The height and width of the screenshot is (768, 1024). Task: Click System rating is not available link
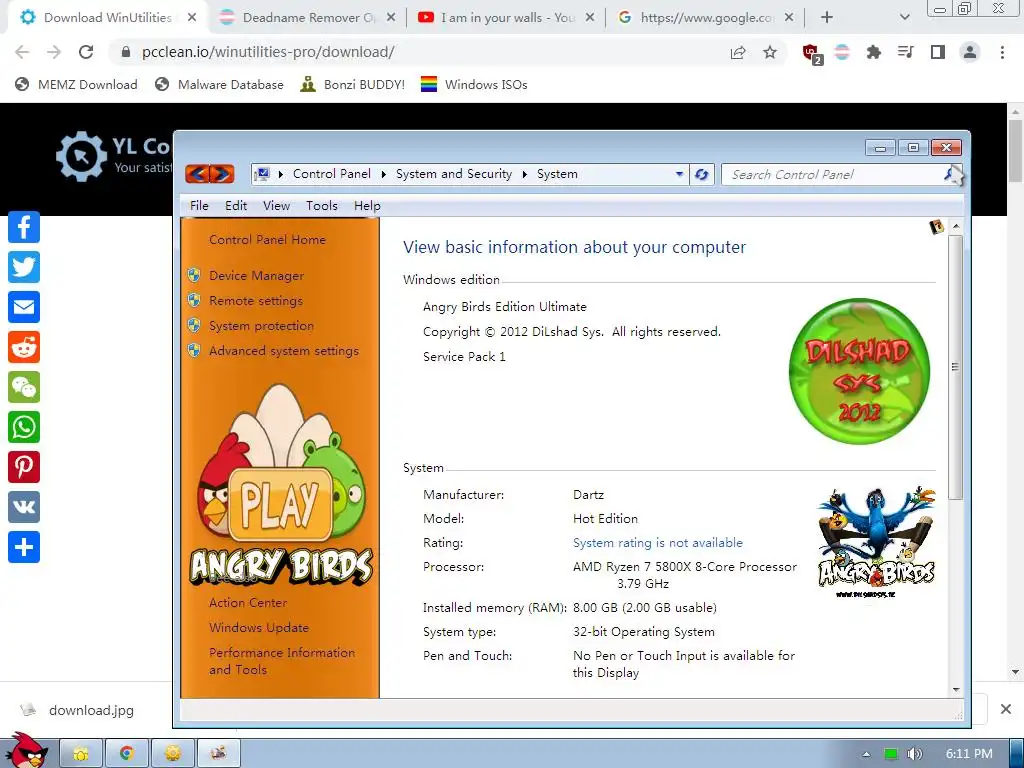658,543
